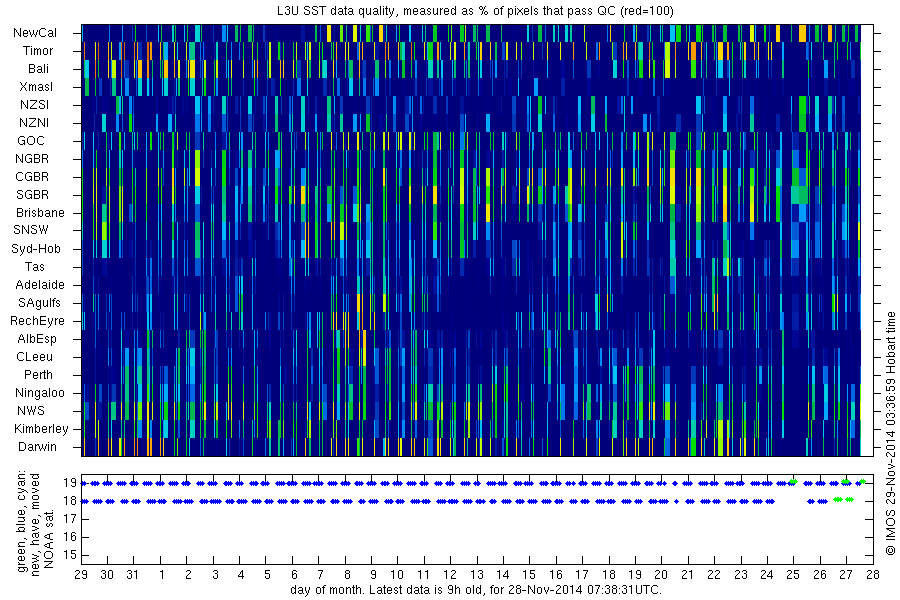Select the Ningaloo row label
Screen dimensions: 900x600
point(40,393)
